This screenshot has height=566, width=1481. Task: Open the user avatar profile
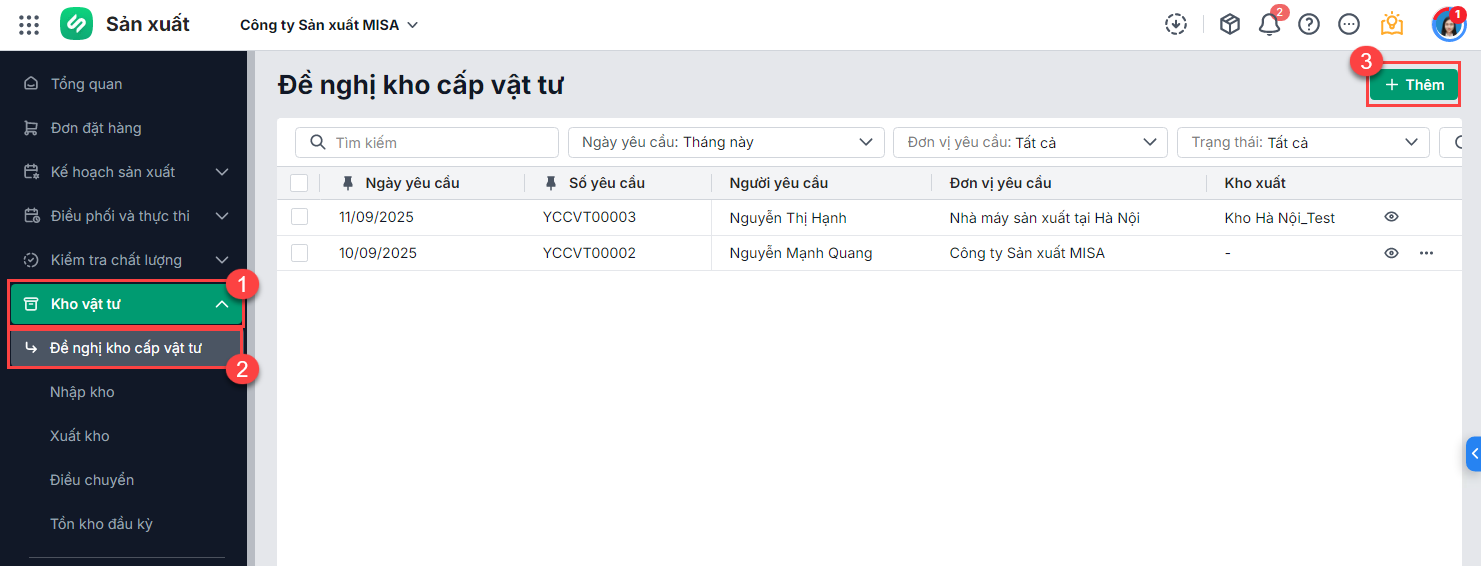click(1448, 25)
